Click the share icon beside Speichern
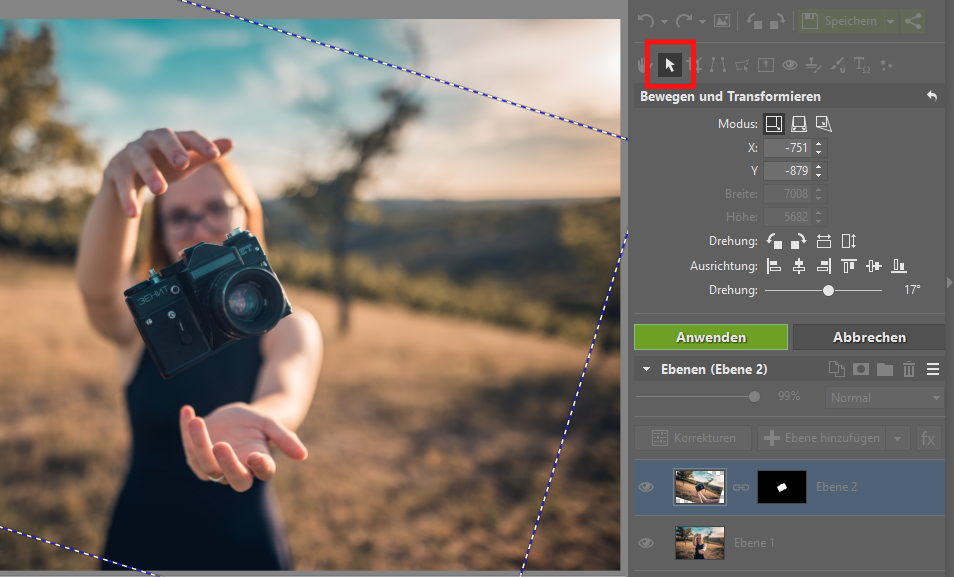The width and height of the screenshot is (954, 577). 912,20
